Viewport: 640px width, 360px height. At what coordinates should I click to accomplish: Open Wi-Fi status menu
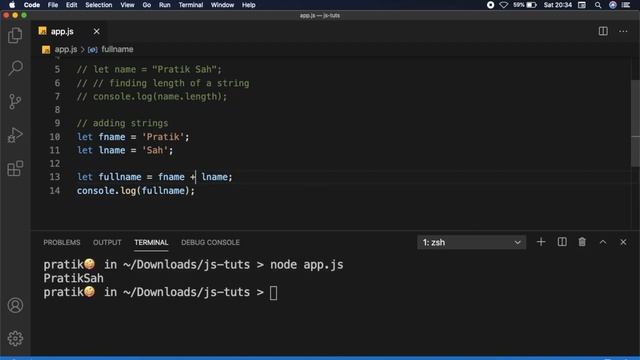pos(504,5)
